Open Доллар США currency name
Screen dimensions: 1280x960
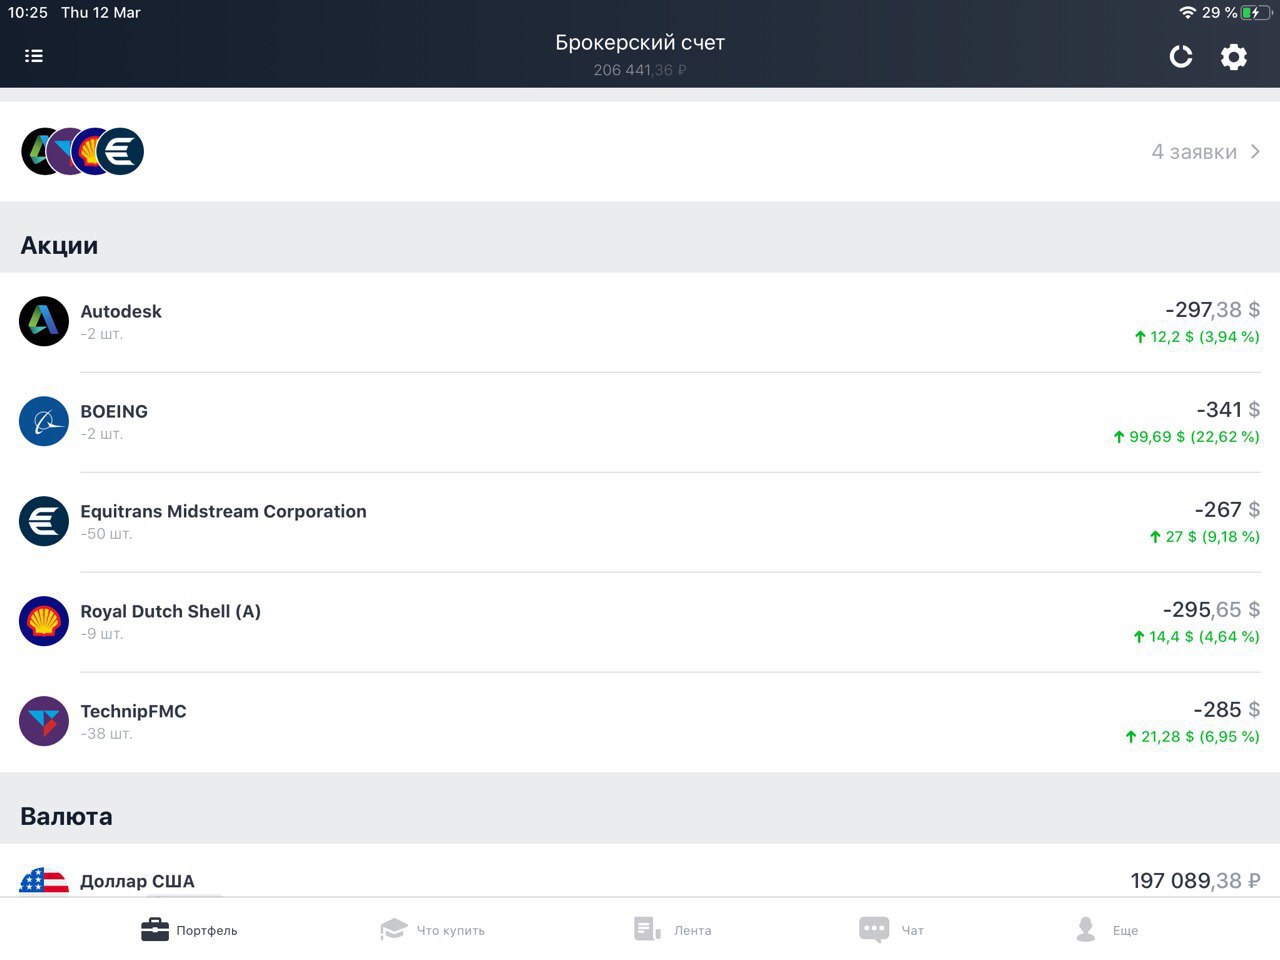point(137,881)
